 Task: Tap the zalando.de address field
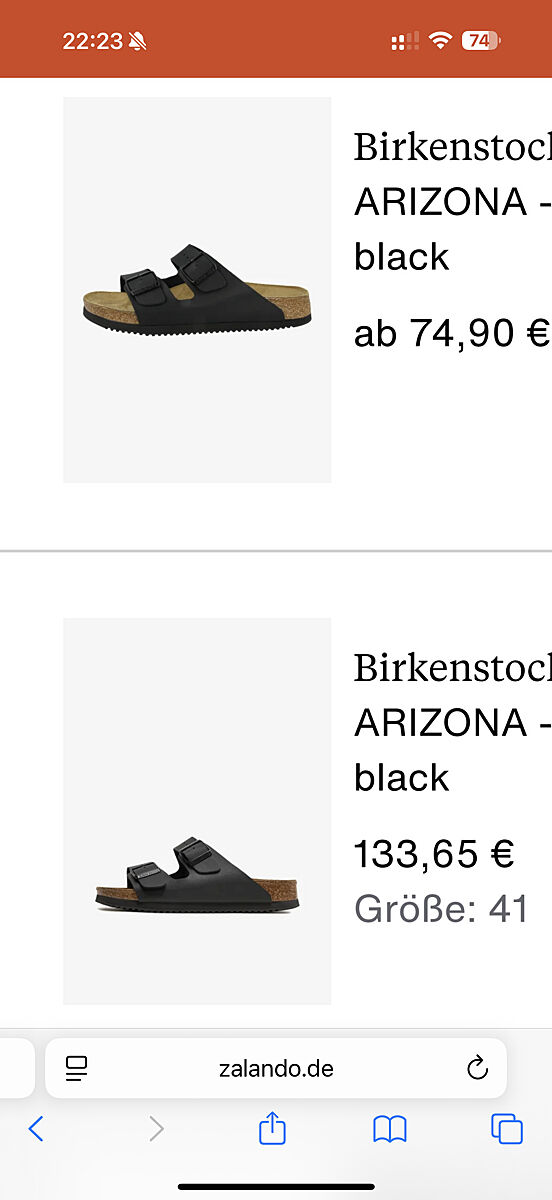point(276,1068)
